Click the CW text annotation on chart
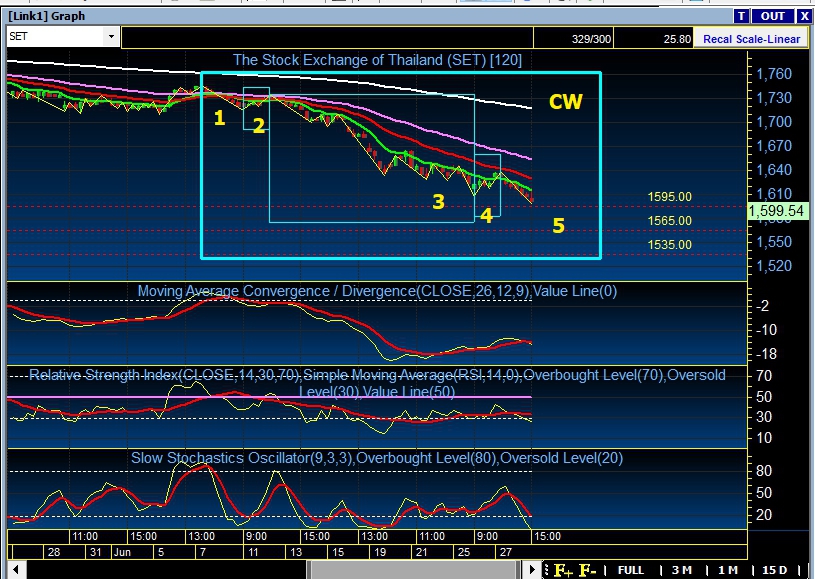The image size is (815, 579). tap(566, 102)
